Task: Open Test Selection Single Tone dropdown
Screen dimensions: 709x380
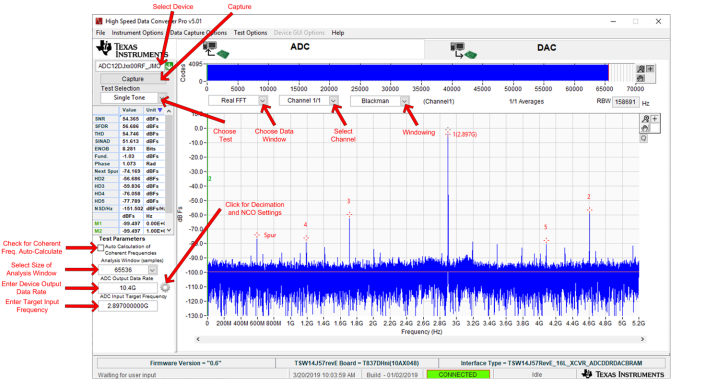Action: (x=162, y=98)
